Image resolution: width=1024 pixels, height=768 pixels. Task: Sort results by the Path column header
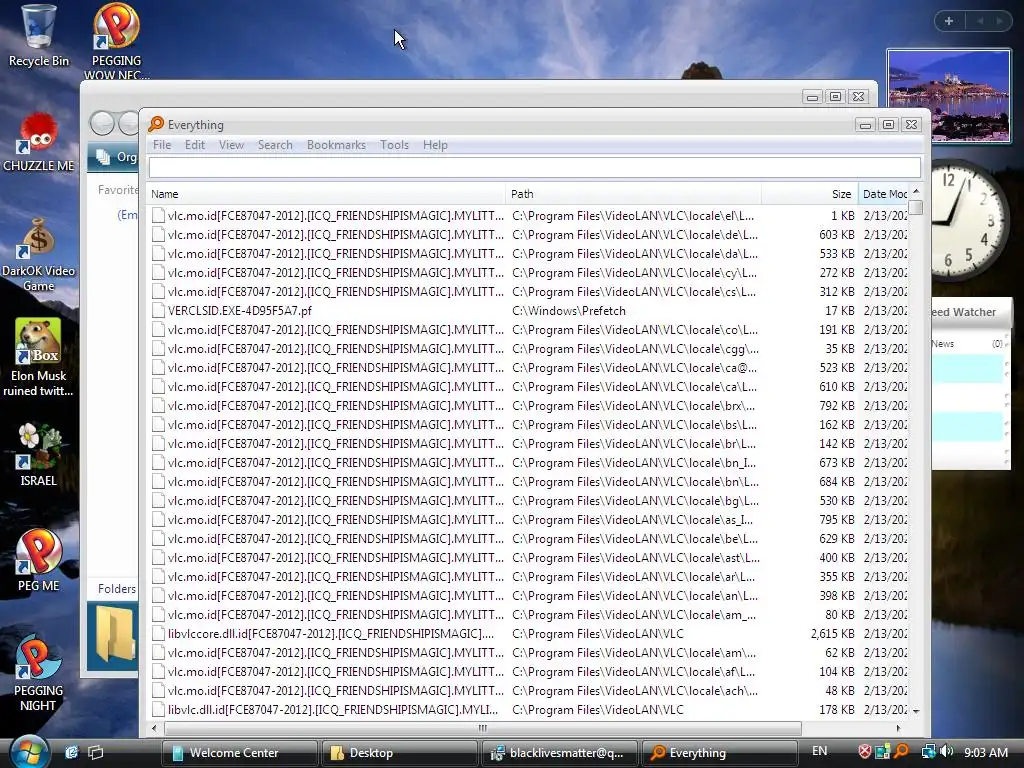[x=633, y=194]
